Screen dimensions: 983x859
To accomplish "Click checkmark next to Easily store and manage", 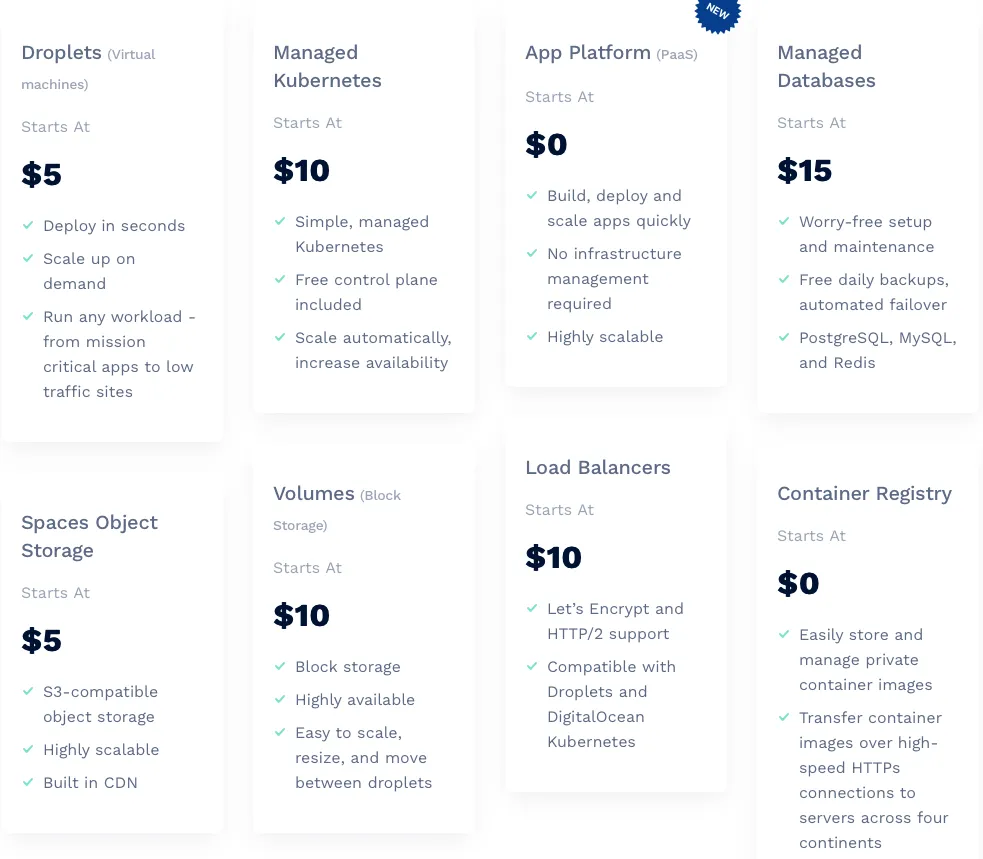I will point(784,634).
